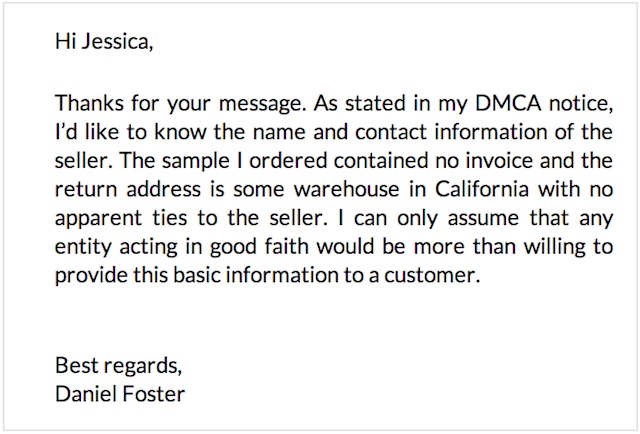
Task: Click the word 'Thanks' opening the paragraph
Action: [89, 103]
